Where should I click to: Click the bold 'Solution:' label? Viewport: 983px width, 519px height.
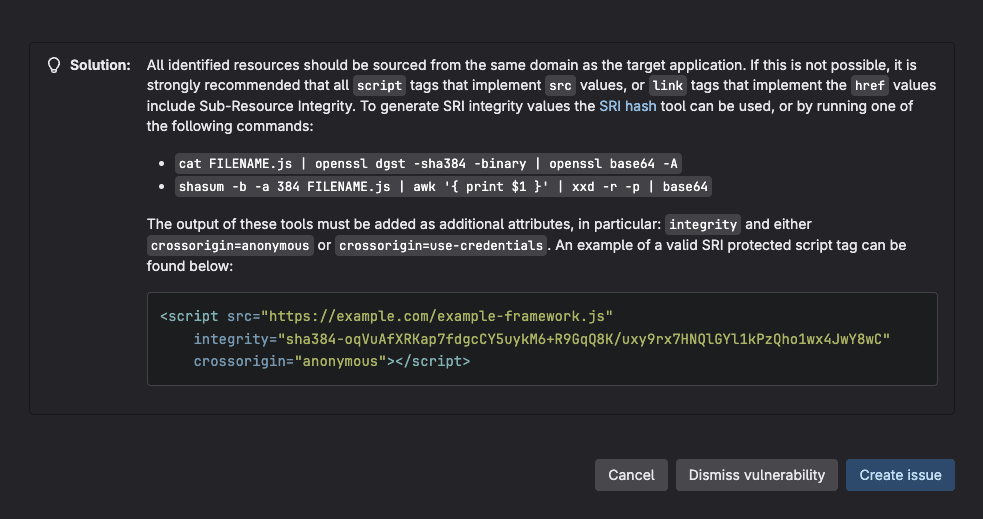pyautogui.click(x=100, y=65)
